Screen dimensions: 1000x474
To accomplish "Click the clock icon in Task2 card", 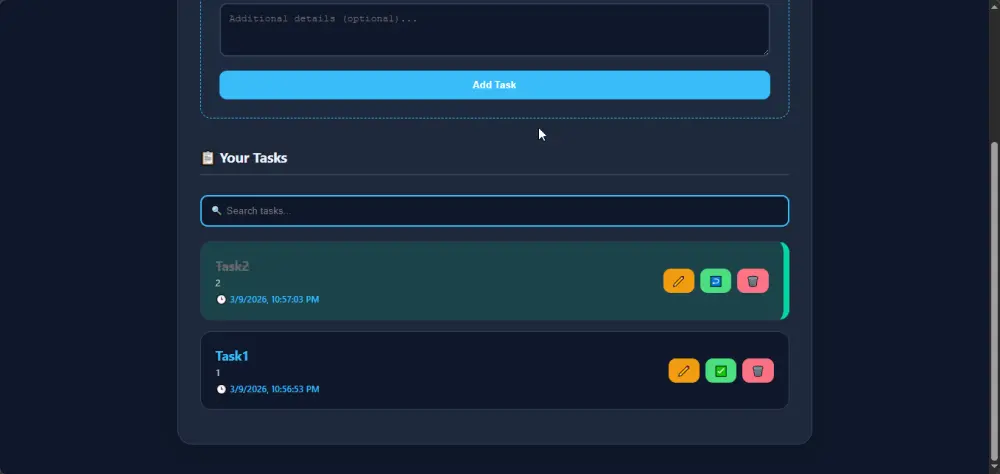I will 221,299.
